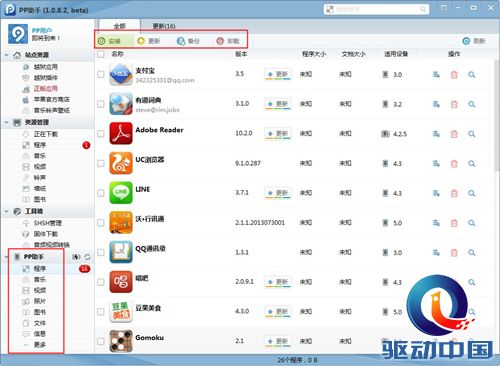Click the 更新 button in Adobe Reader row
Screen dimensions: 500x366
coord(278,134)
